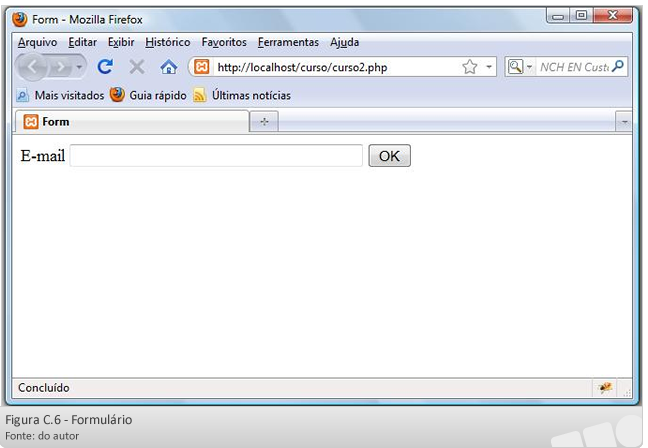
Task: Open the search engine selector dropdown
Action: (519, 67)
